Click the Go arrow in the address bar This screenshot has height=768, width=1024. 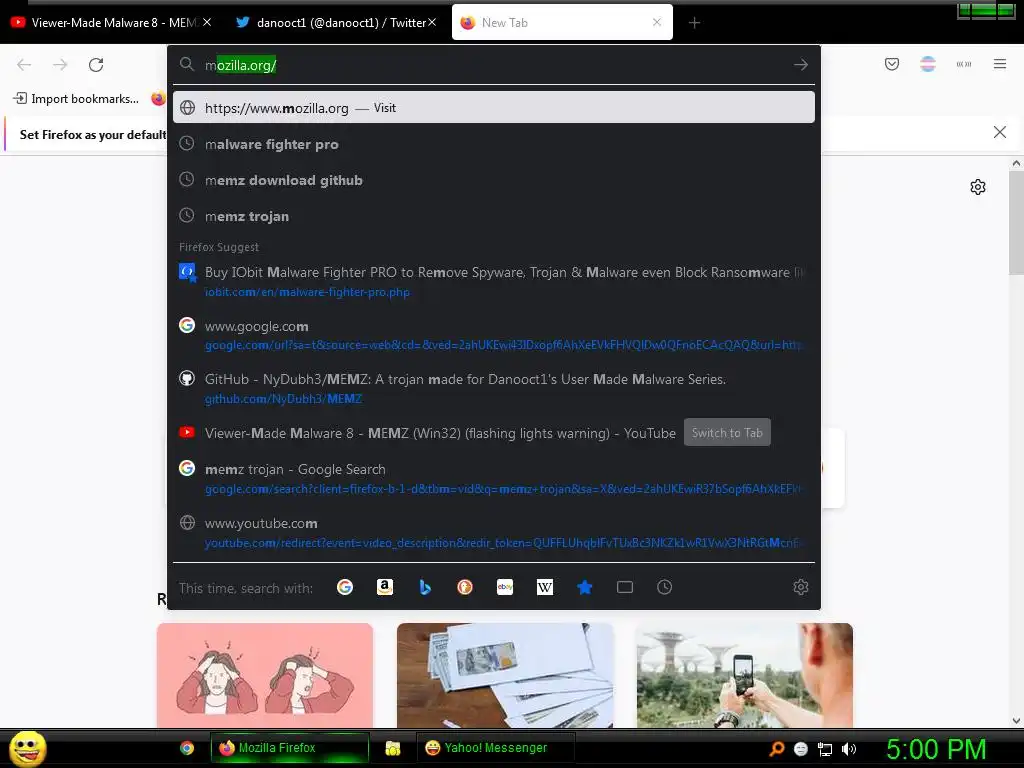[x=801, y=65]
